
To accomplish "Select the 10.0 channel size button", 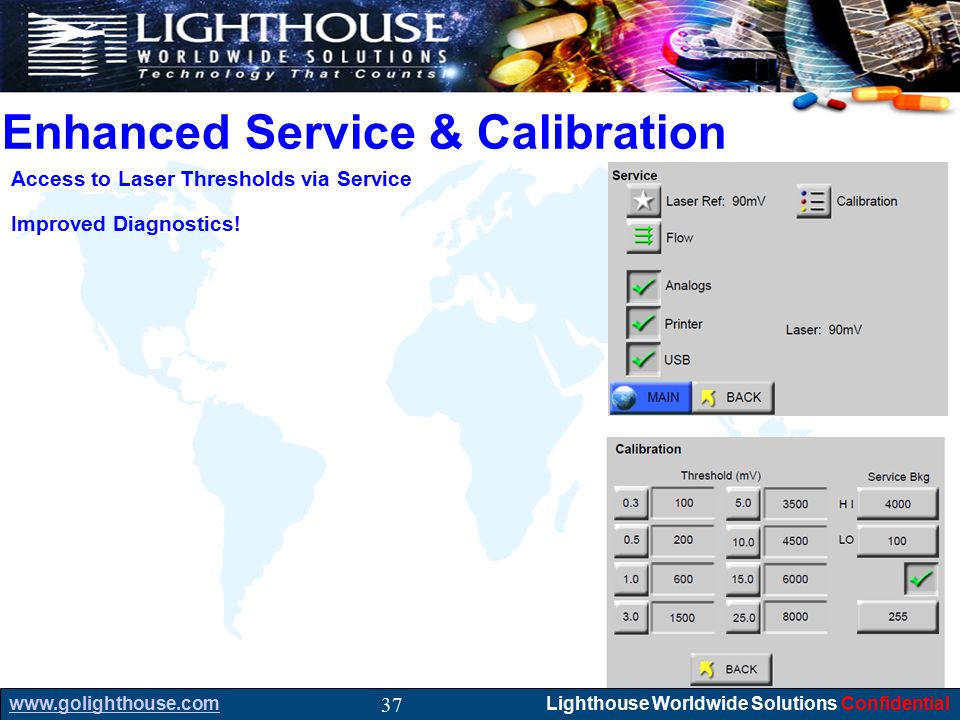I will click(743, 542).
